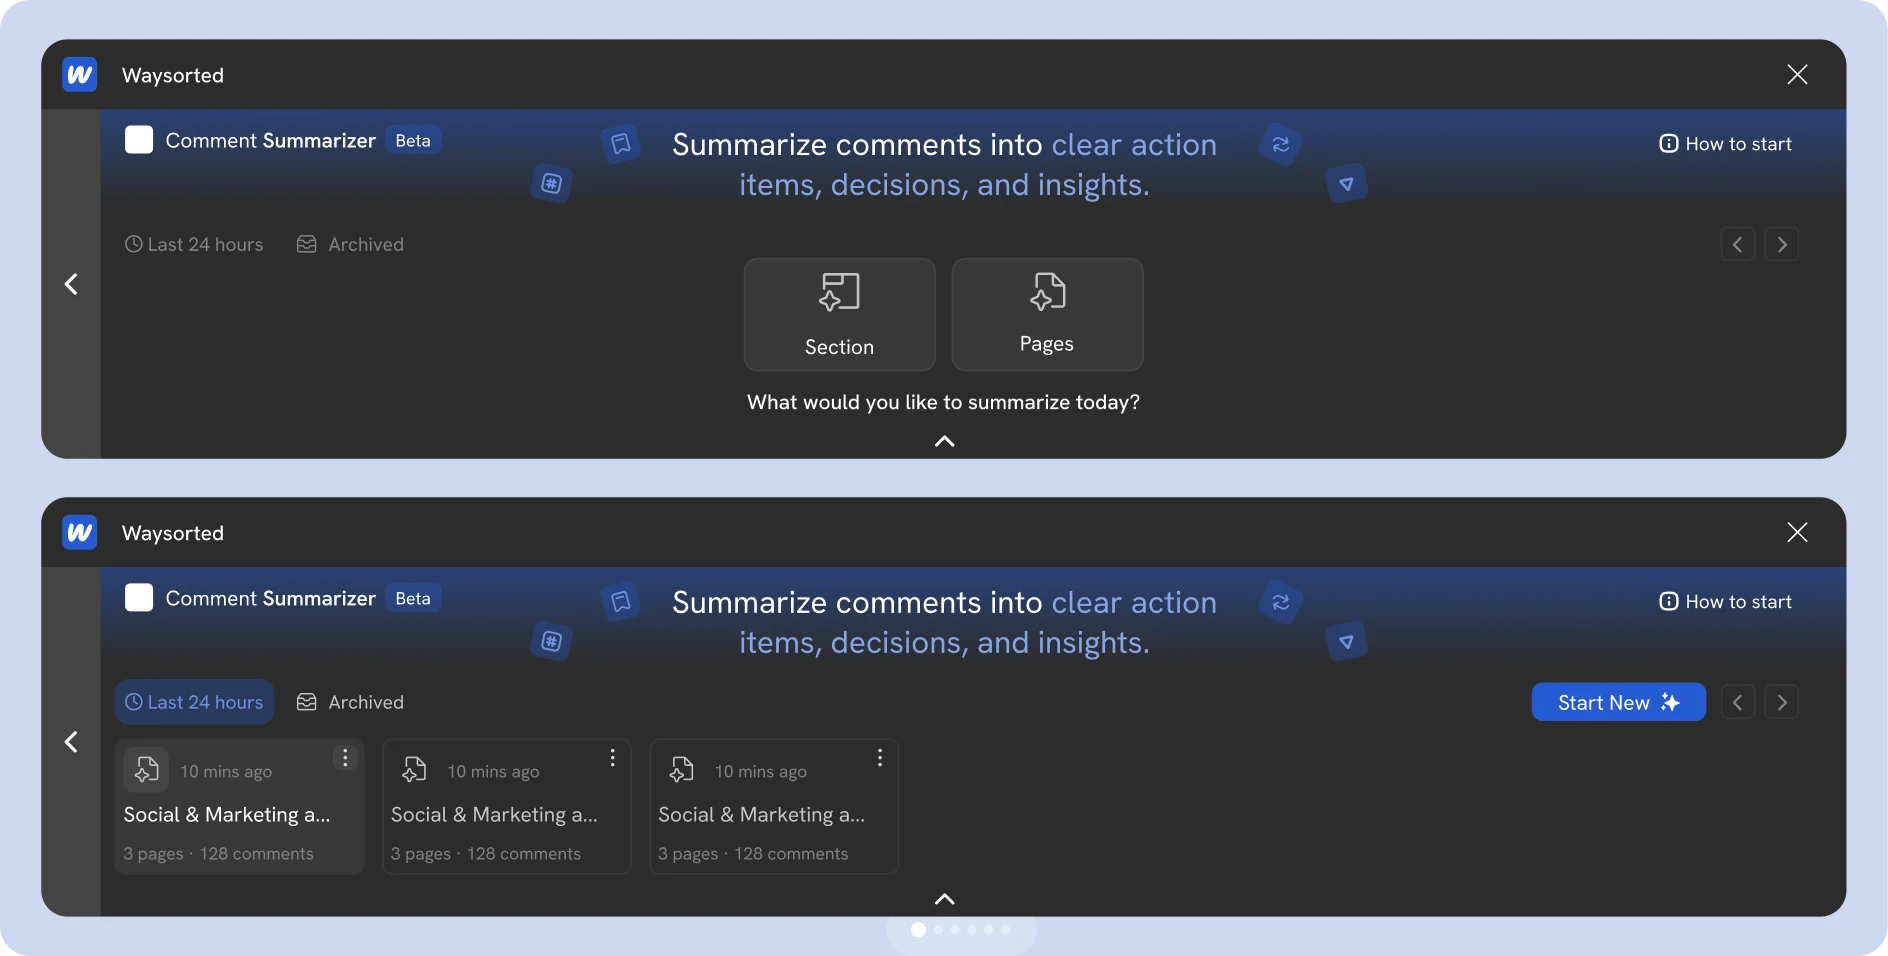Click the clock icon in bottom panel
This screenshot has width=1888, height=956.
(133, 702)
